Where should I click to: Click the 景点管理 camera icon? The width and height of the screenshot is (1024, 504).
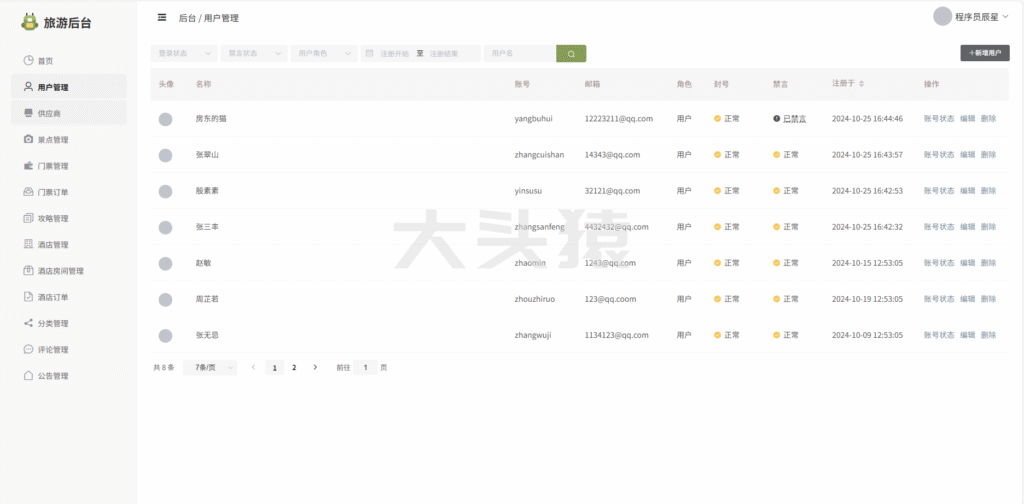point(28,139)
